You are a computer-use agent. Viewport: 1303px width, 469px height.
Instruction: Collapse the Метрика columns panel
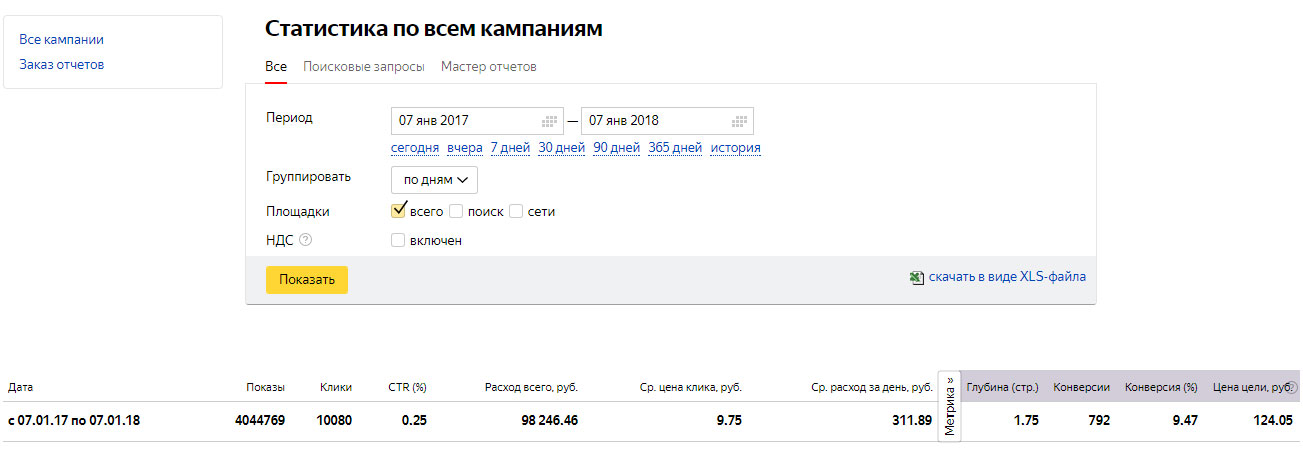[x=949, y=406]
